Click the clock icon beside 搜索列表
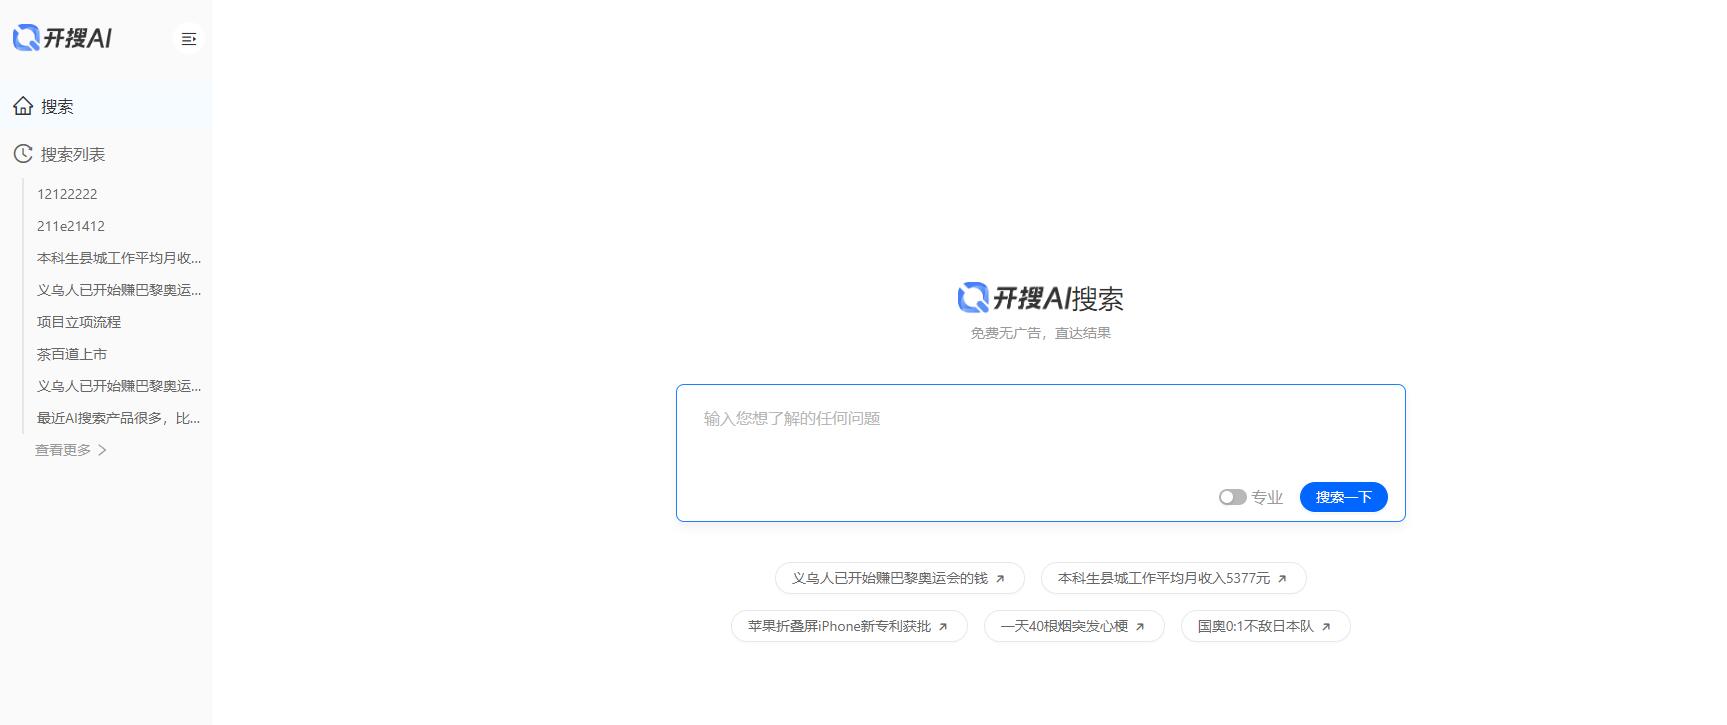Image resolution: width=1727 pixels, height=725 pixels. pyautogui.click(x=23, y=154)
